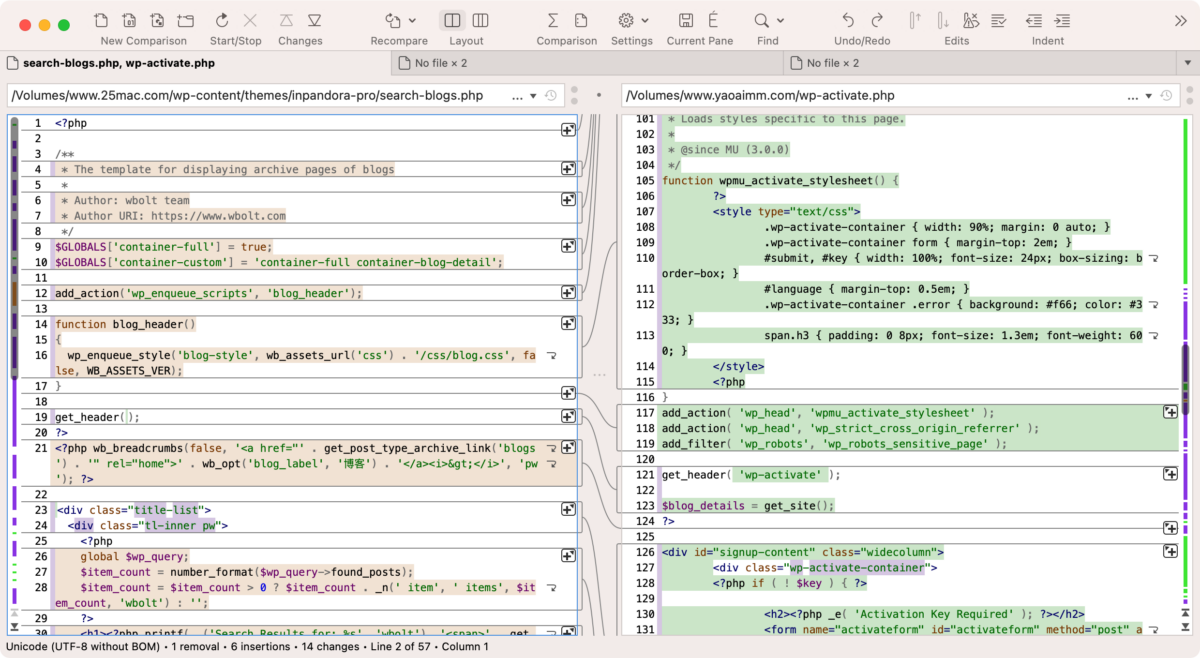Viewport: 1200px width, 658px height.
Task: Click the history clock icon beside wp-activate.php path
Action: tap(1165, 96)
